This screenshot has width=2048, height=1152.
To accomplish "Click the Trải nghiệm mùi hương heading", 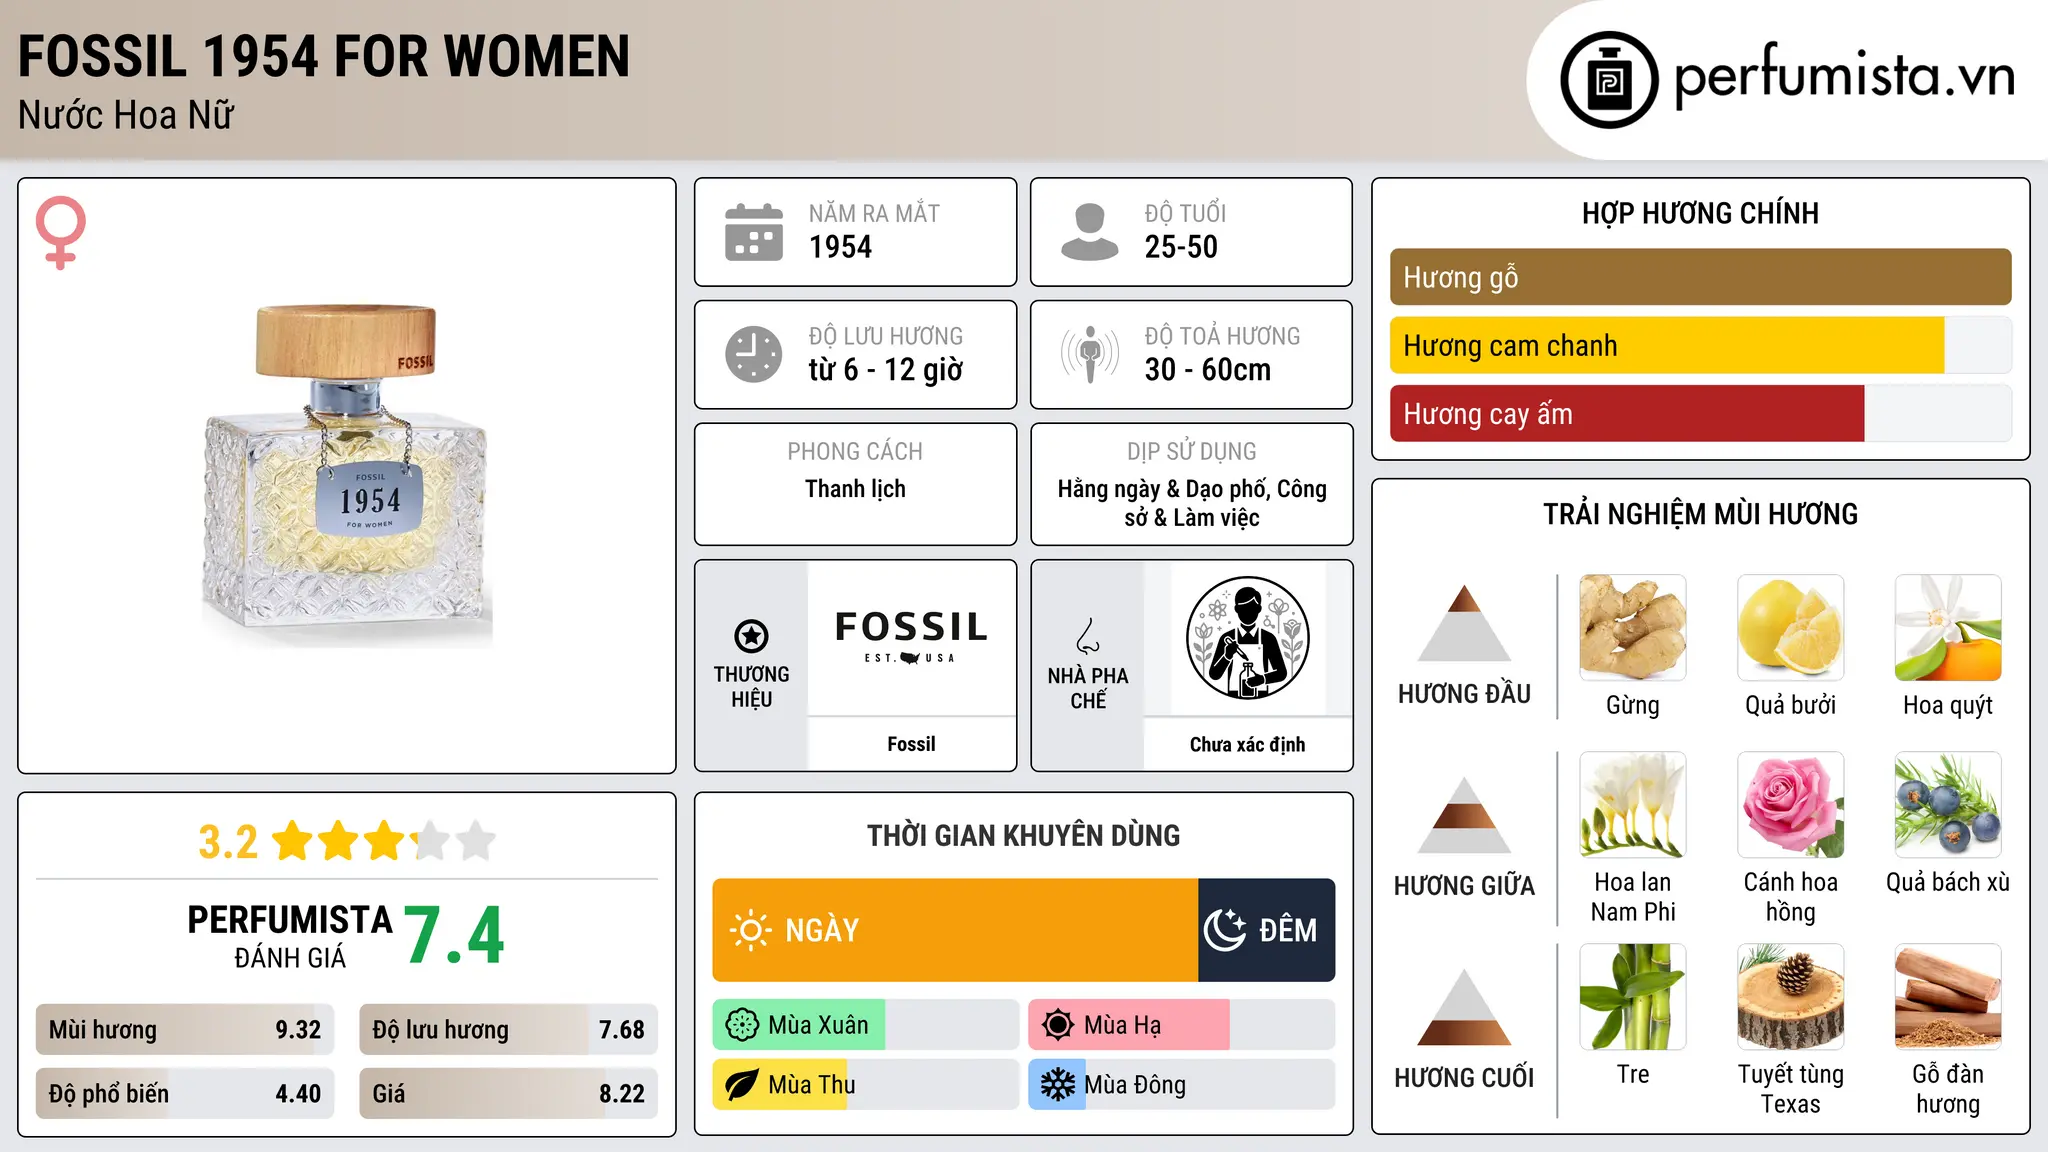I will [1700, 514].
